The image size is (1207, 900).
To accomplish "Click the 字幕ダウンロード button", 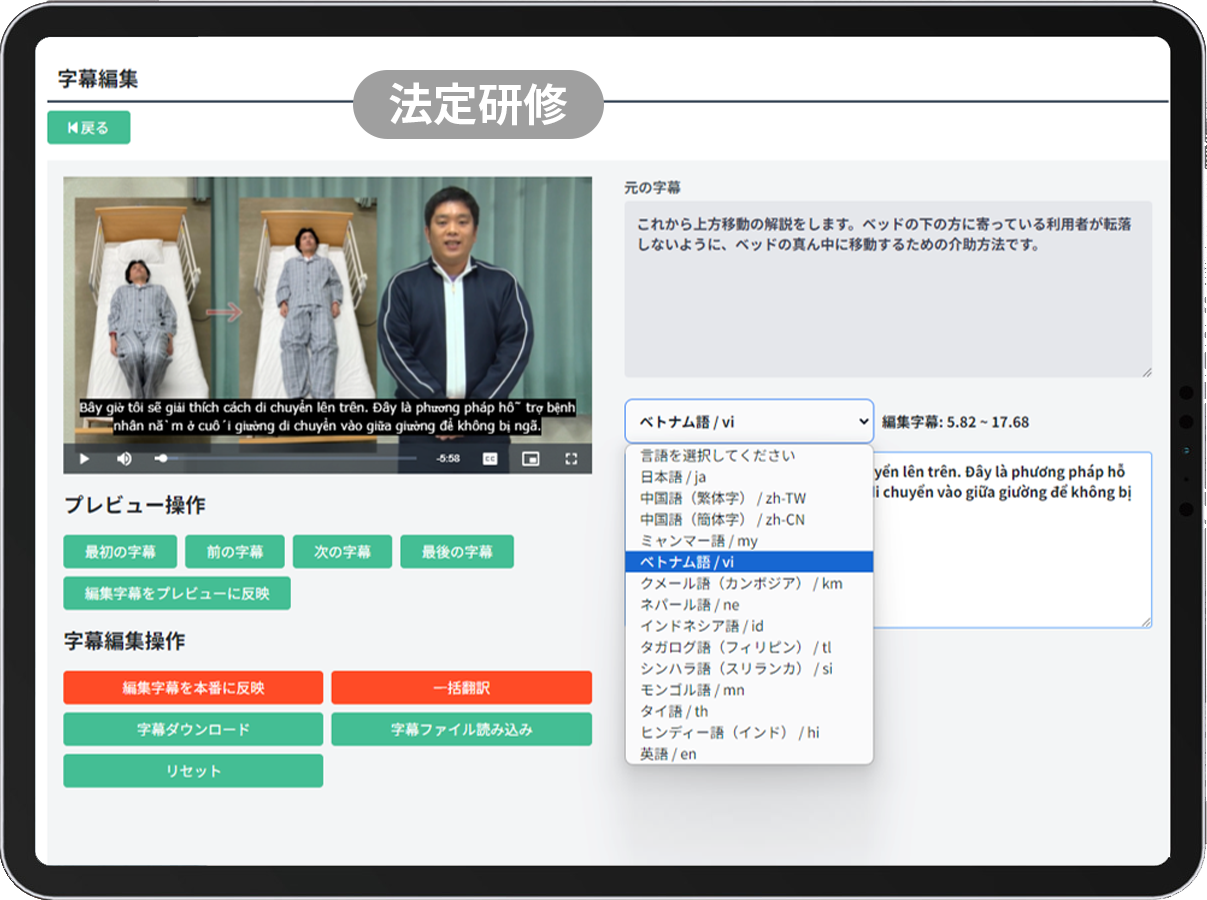I will pyautogui.click(x=193, y=729).
